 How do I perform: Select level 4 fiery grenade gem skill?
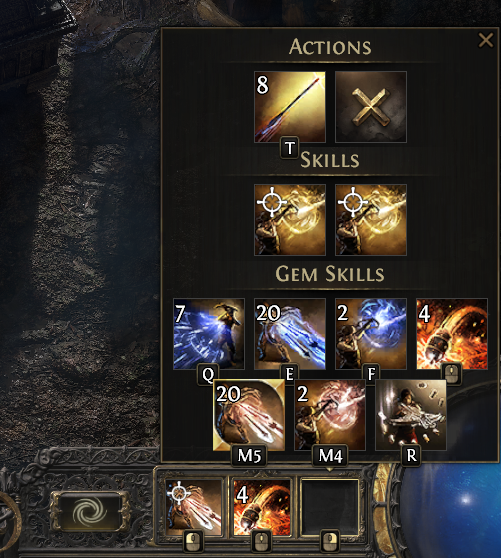coord(452,334)
